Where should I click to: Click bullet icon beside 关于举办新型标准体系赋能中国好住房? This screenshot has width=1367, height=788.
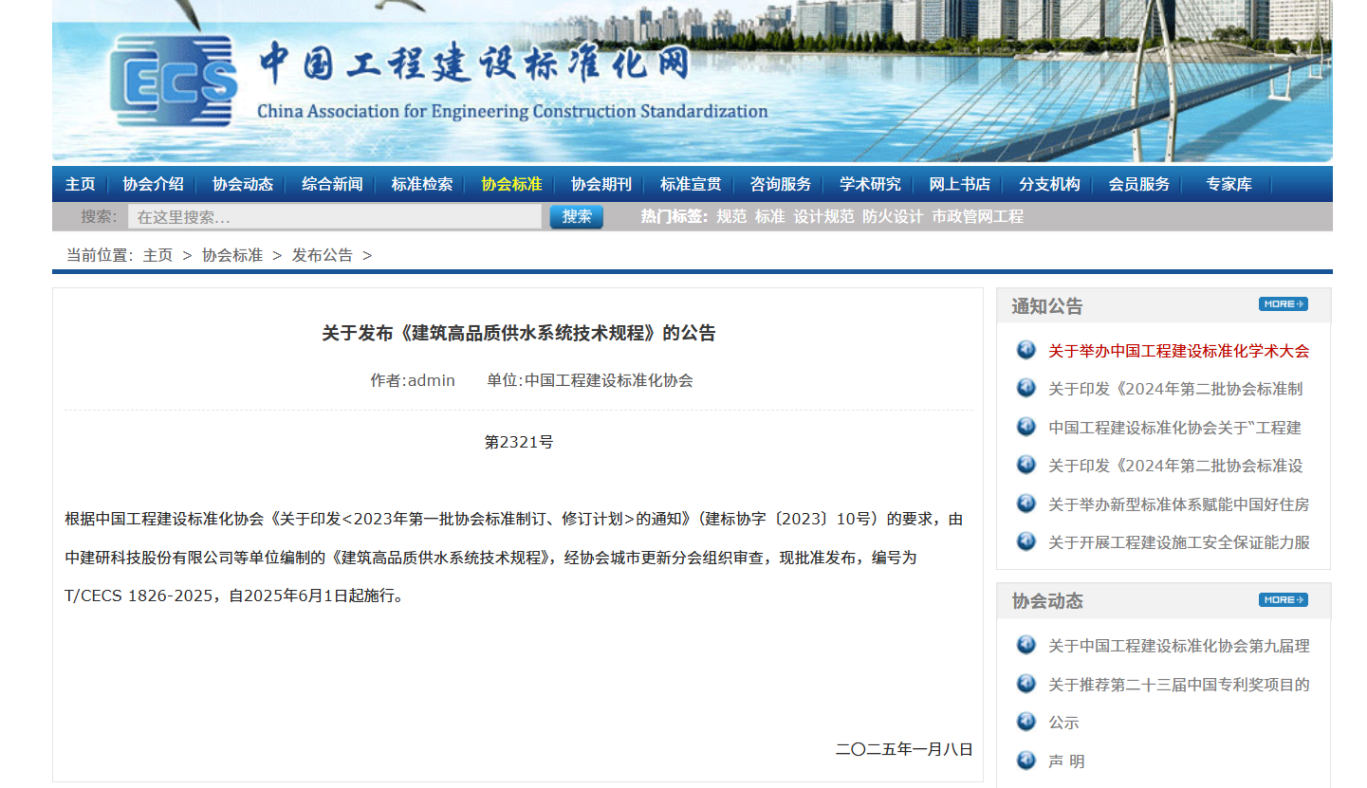[x=1026, y=504]
